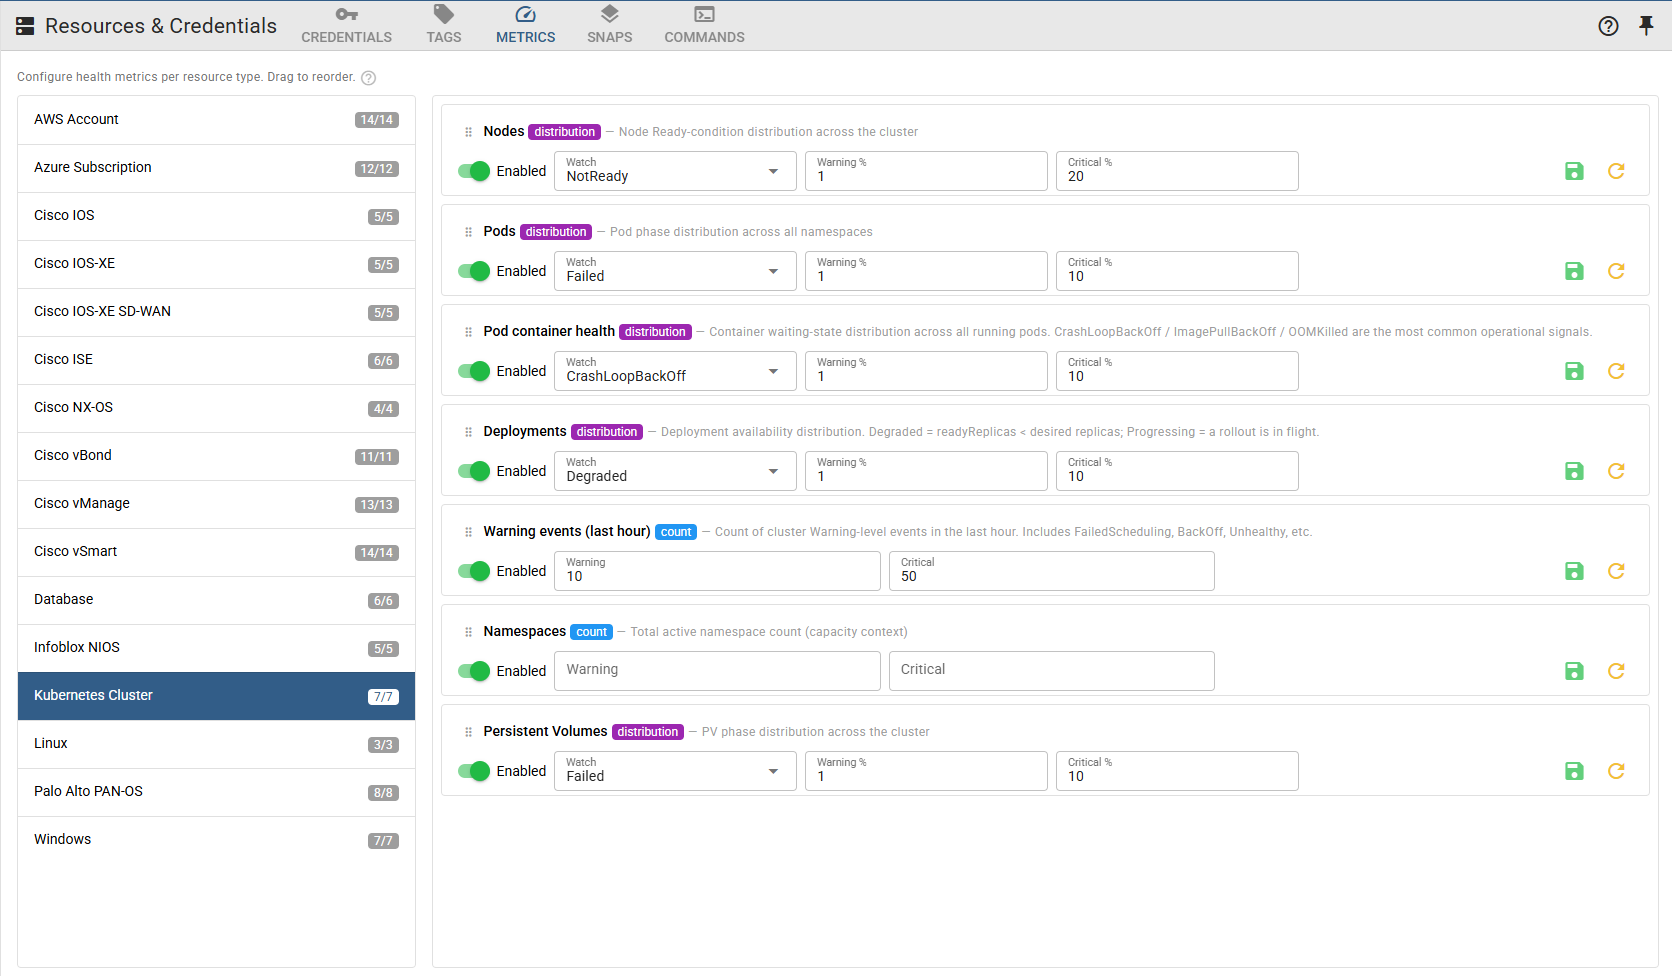Toggle Warning events Enabled switch
The height and width of the screenshot is (976, 1672).
click(x=474, y=571)
